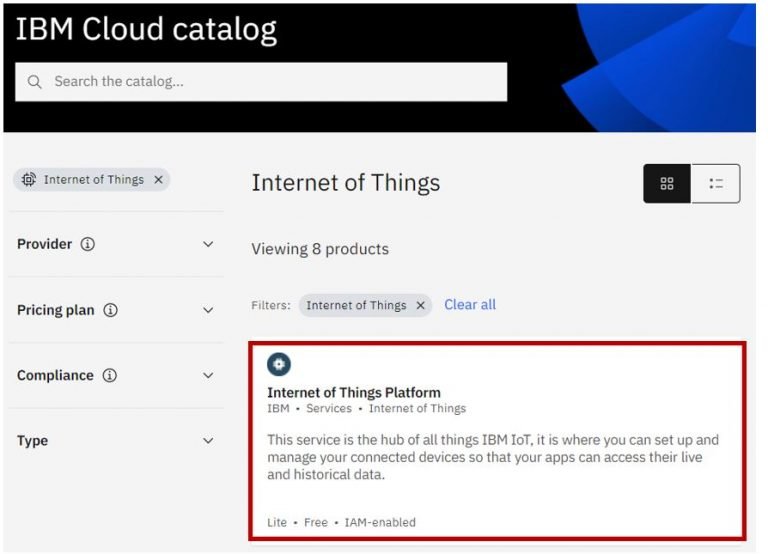The width and height of the screenshot is (768, 554).
Task: Click the Viewing 8 products text
Action: click(x=320, y=249)
